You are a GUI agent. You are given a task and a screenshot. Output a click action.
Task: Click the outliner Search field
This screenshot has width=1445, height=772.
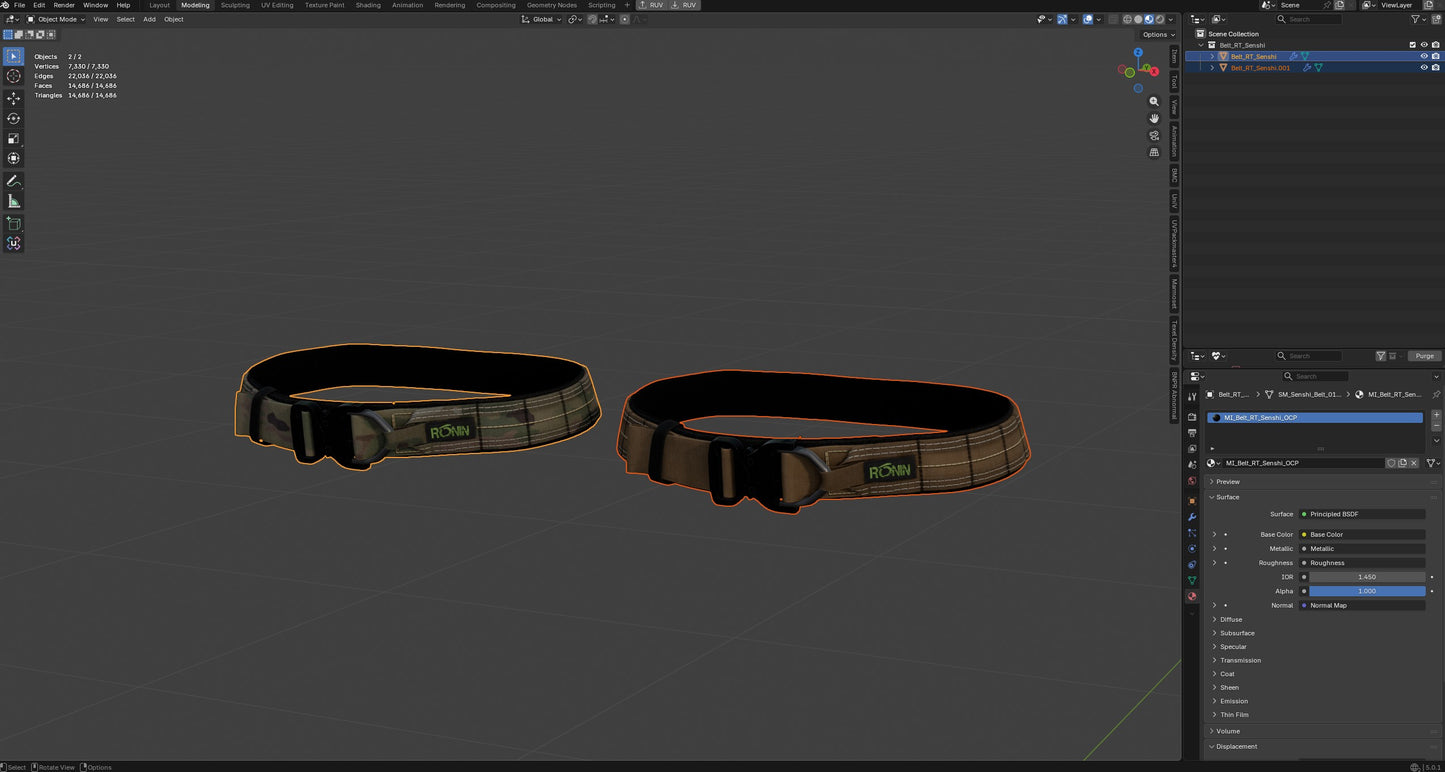(x=1310, y=19)
